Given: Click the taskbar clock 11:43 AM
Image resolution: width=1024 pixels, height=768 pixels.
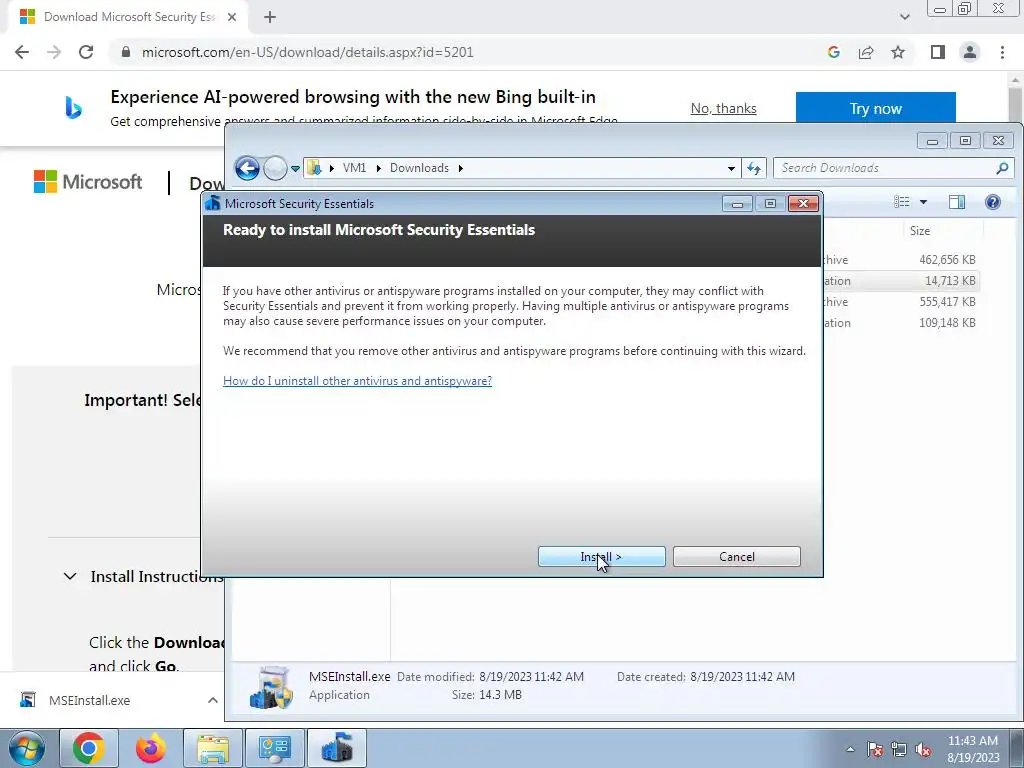Looking at the screenshot, I should [x=972, y=741].
